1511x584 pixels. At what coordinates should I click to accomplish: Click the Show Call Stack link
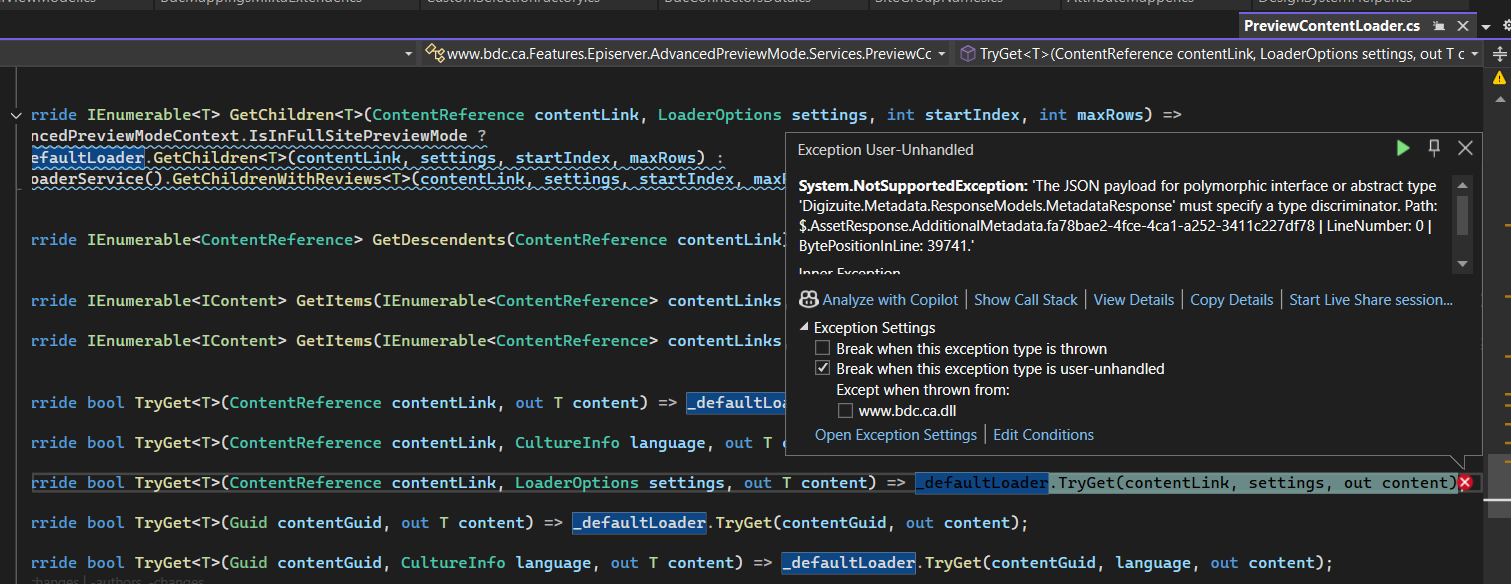click(1025, 300)
